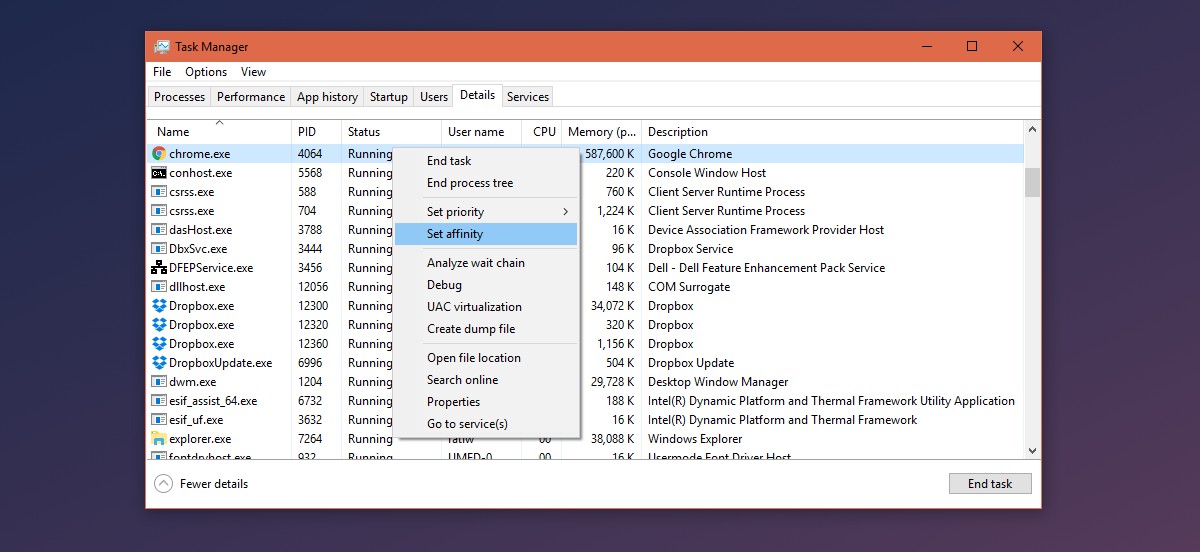Click the chrome.exe Chrome icon
The width and height of the screenshot is (1200, 552).
point(159,154)
